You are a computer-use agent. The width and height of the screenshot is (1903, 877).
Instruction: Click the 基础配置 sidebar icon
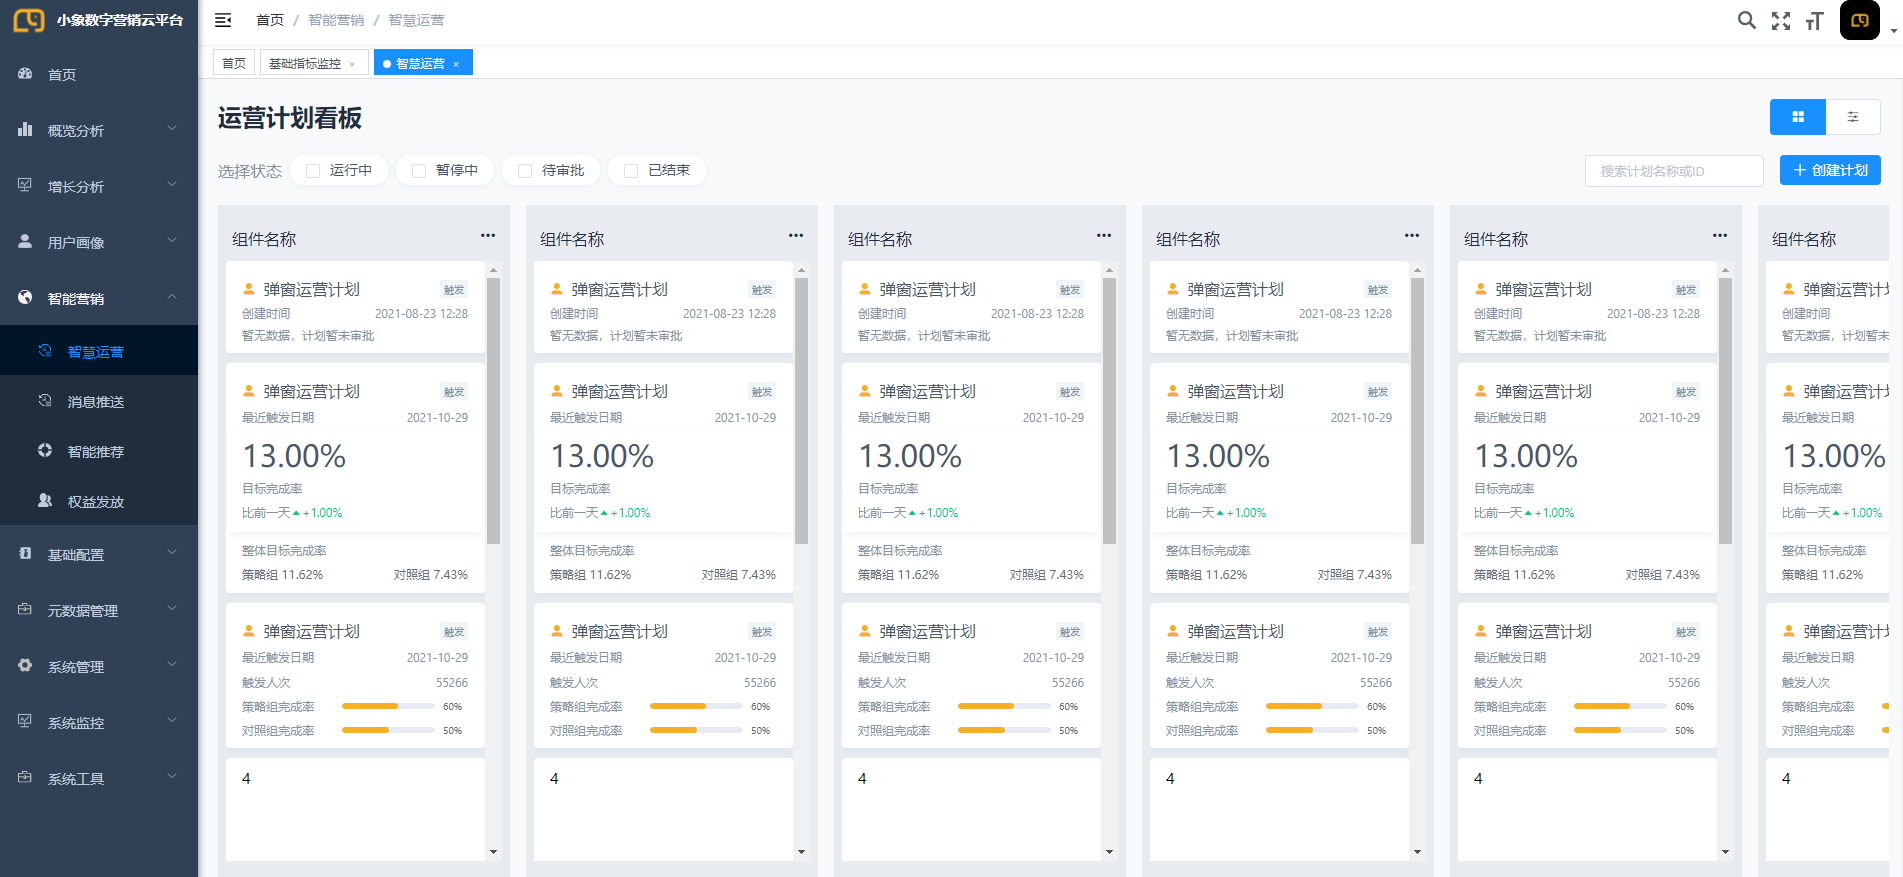point(25,554)
